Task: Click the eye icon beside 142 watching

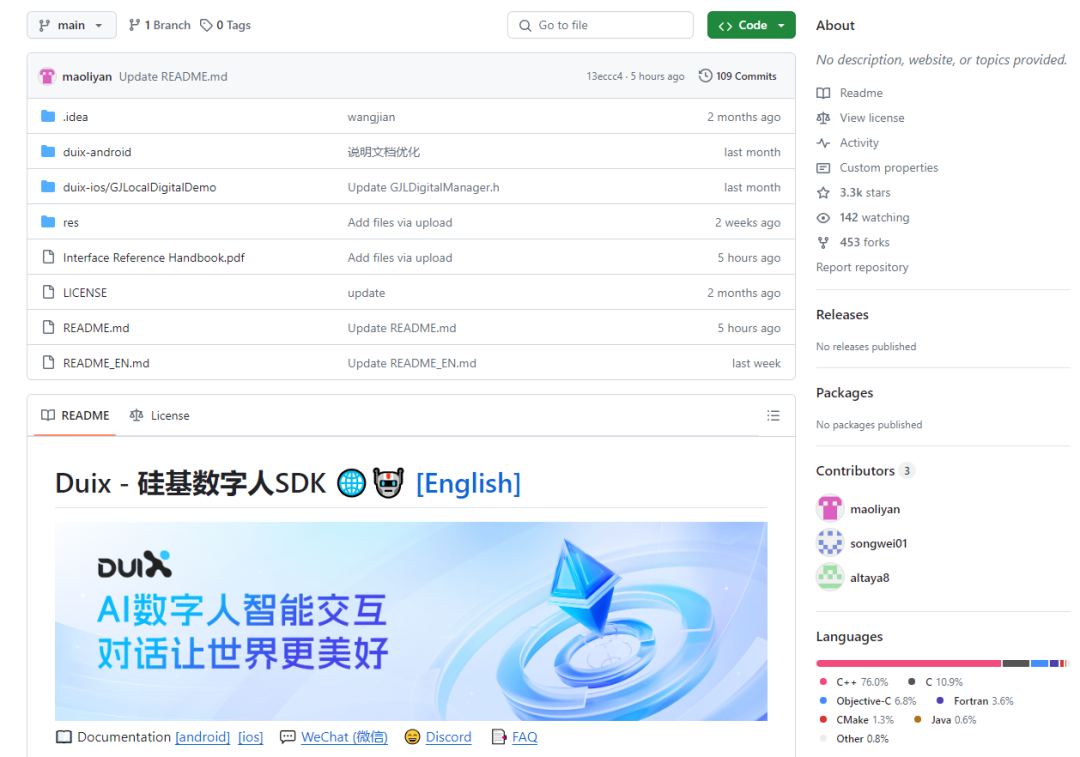Action: tap(823, 217)
